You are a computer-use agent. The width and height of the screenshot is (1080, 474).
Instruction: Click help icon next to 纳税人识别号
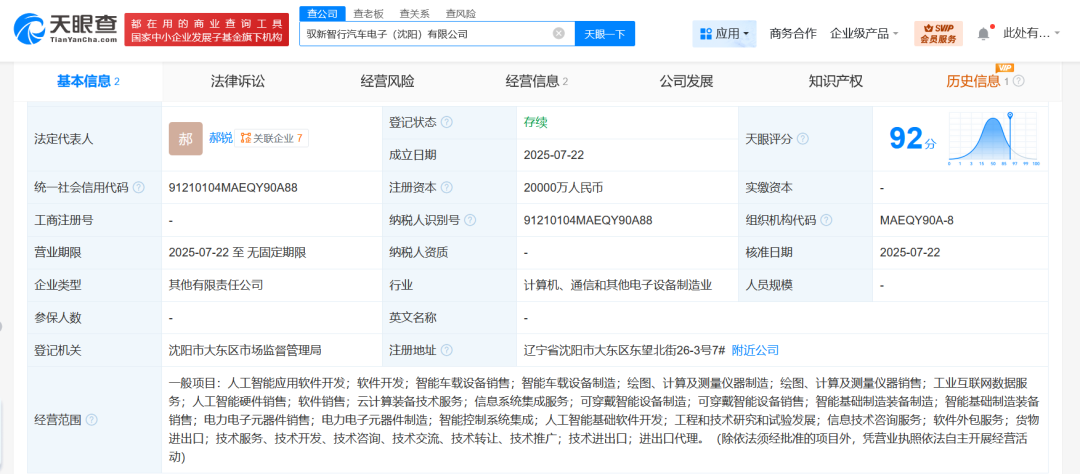(x=470, y=220)
